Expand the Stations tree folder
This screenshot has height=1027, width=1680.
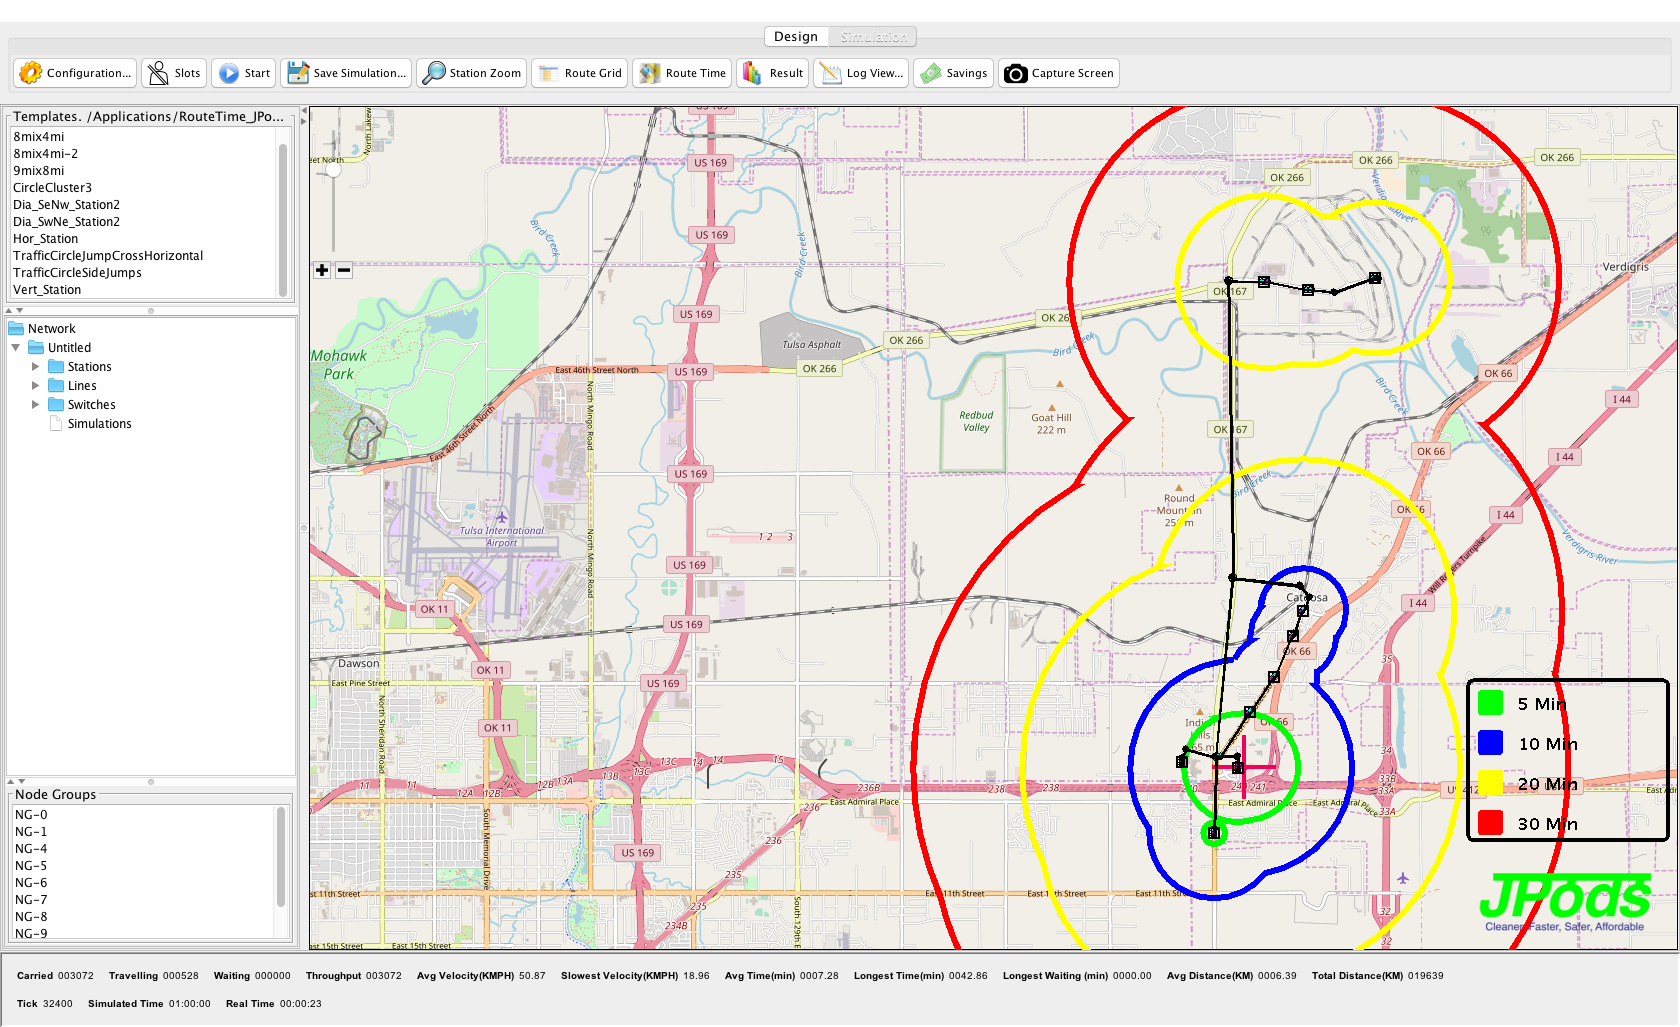tap(36, 367)
